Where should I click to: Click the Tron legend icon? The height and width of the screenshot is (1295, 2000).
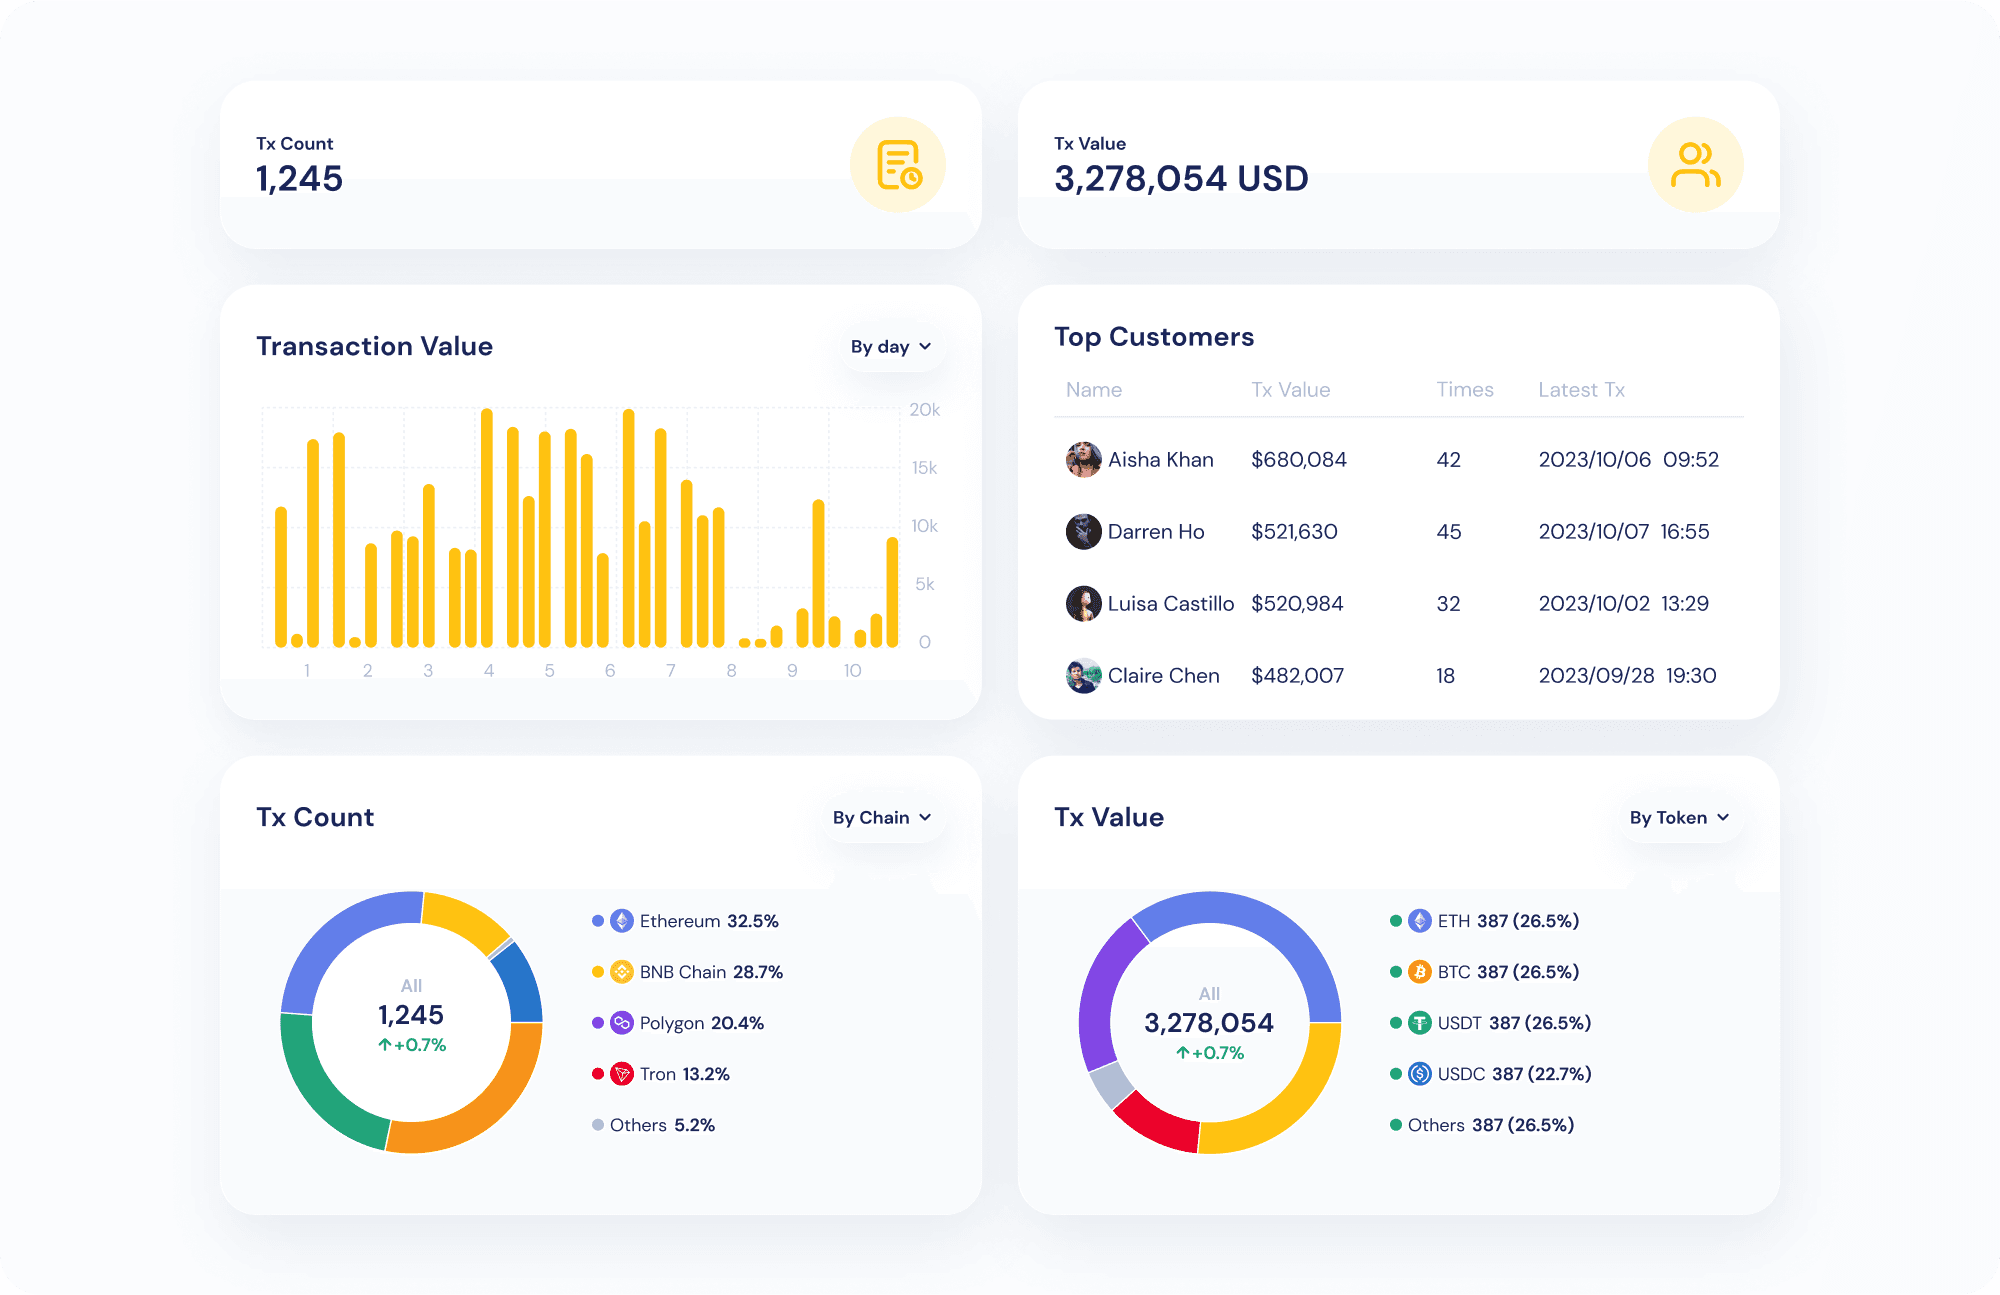(622, 1074)
